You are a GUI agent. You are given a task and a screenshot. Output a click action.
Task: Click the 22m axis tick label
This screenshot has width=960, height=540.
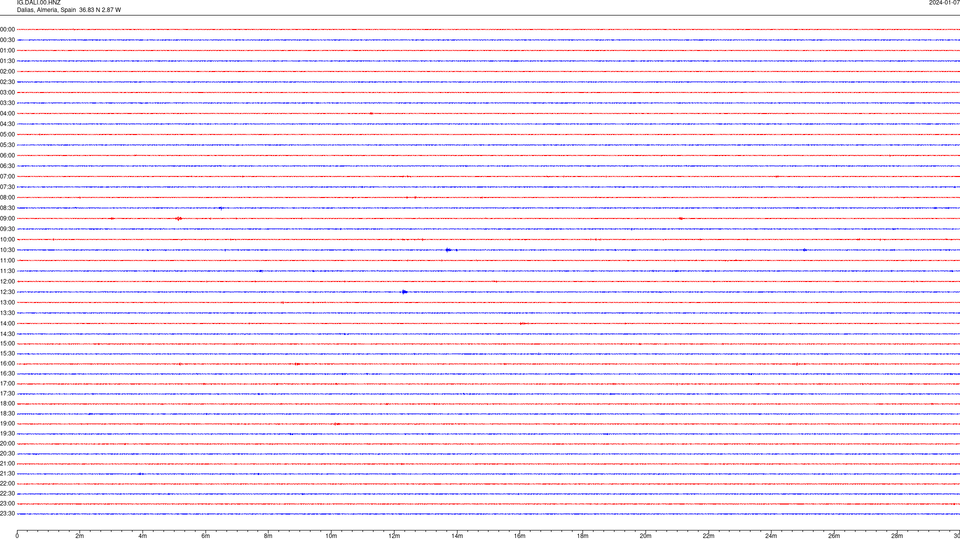click(x=708, y=536)
